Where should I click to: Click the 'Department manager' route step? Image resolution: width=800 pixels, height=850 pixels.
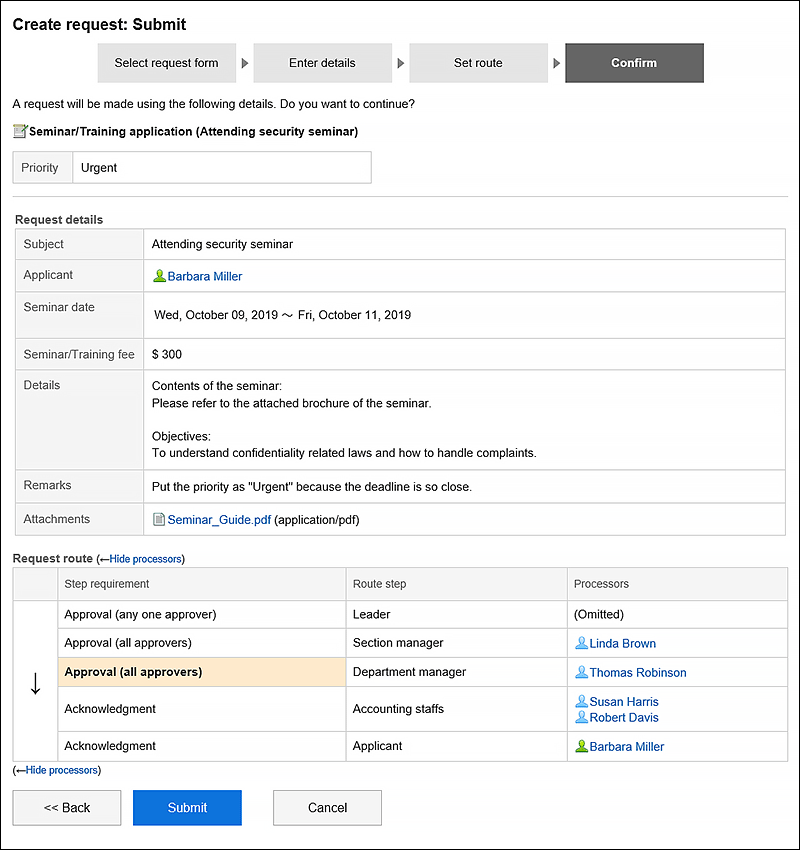pos(456,672)
